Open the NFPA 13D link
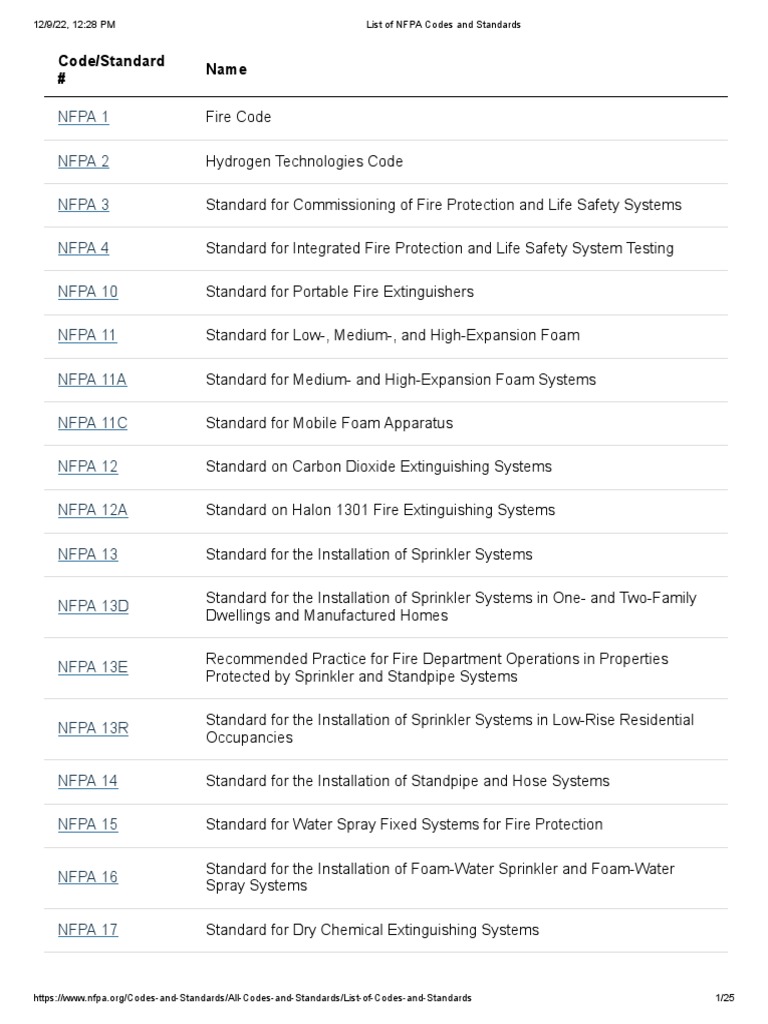 point(93,606)
